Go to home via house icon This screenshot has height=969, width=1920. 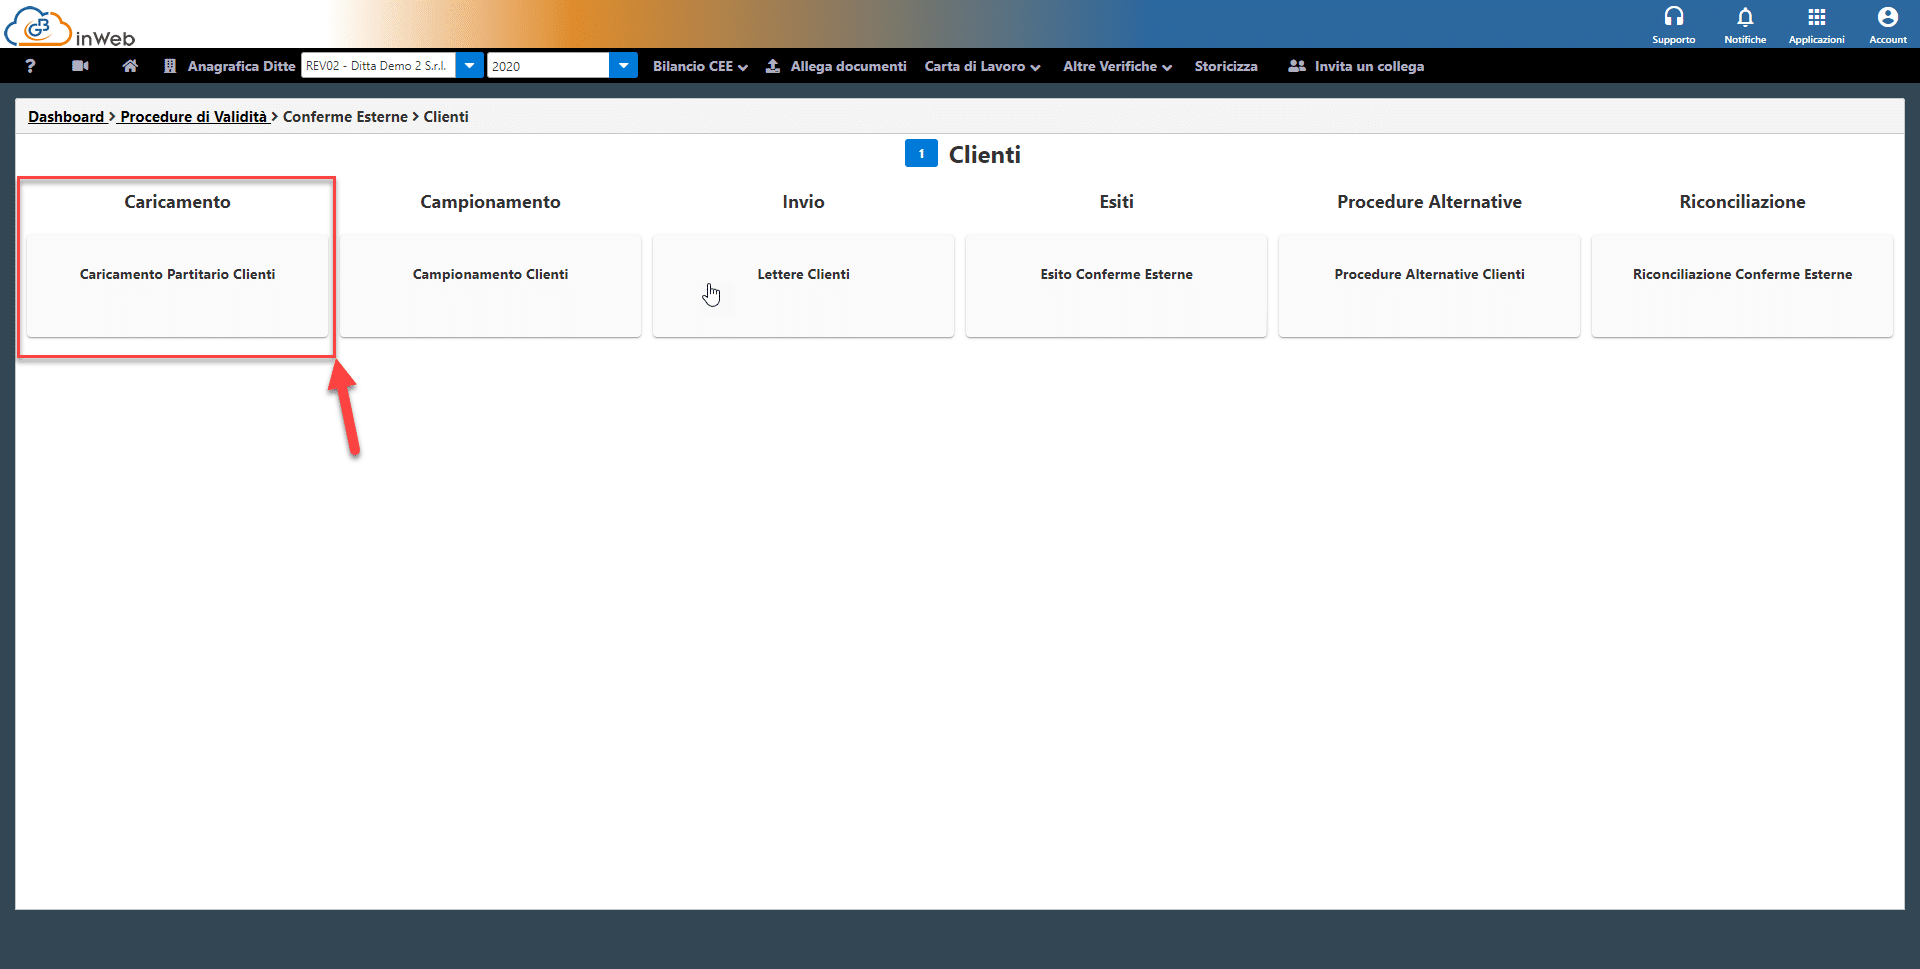coord(130,66)
